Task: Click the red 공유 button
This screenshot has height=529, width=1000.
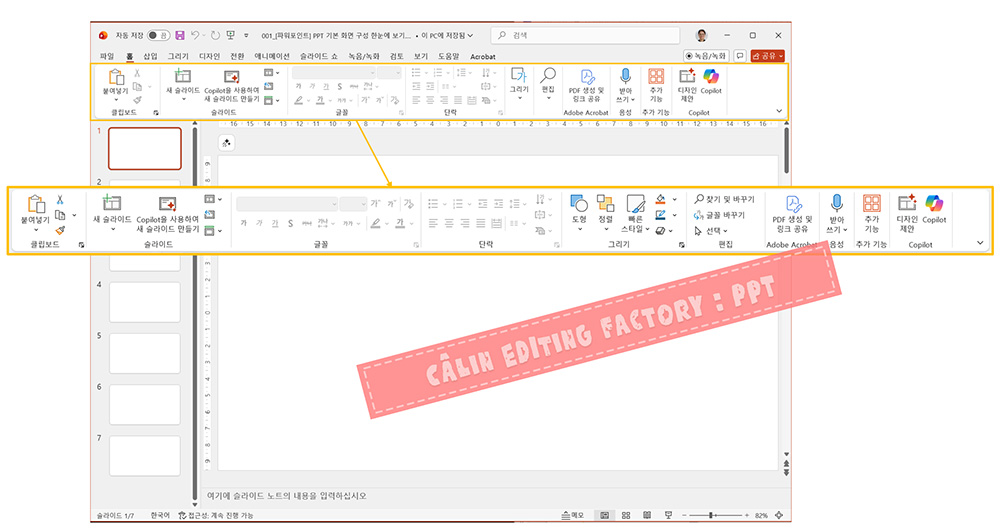Action: click(x=767, y=56)
